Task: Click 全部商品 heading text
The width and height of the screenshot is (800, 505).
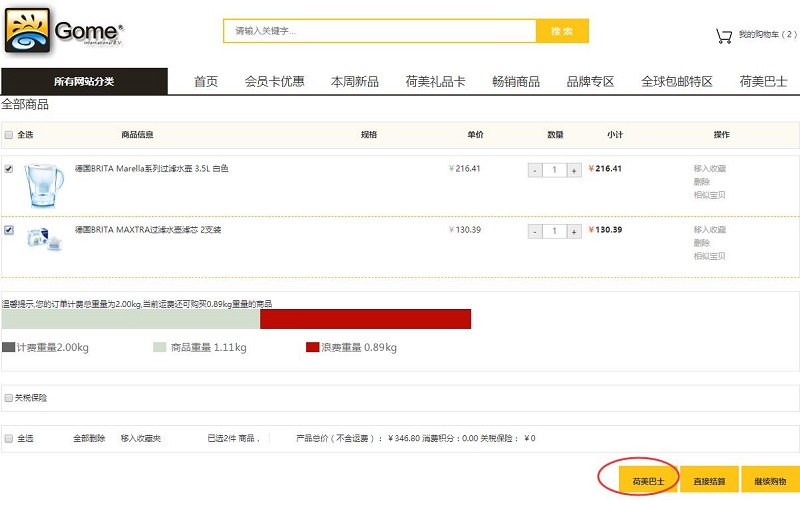Action: pyautogui.click(x=25, y=105)
